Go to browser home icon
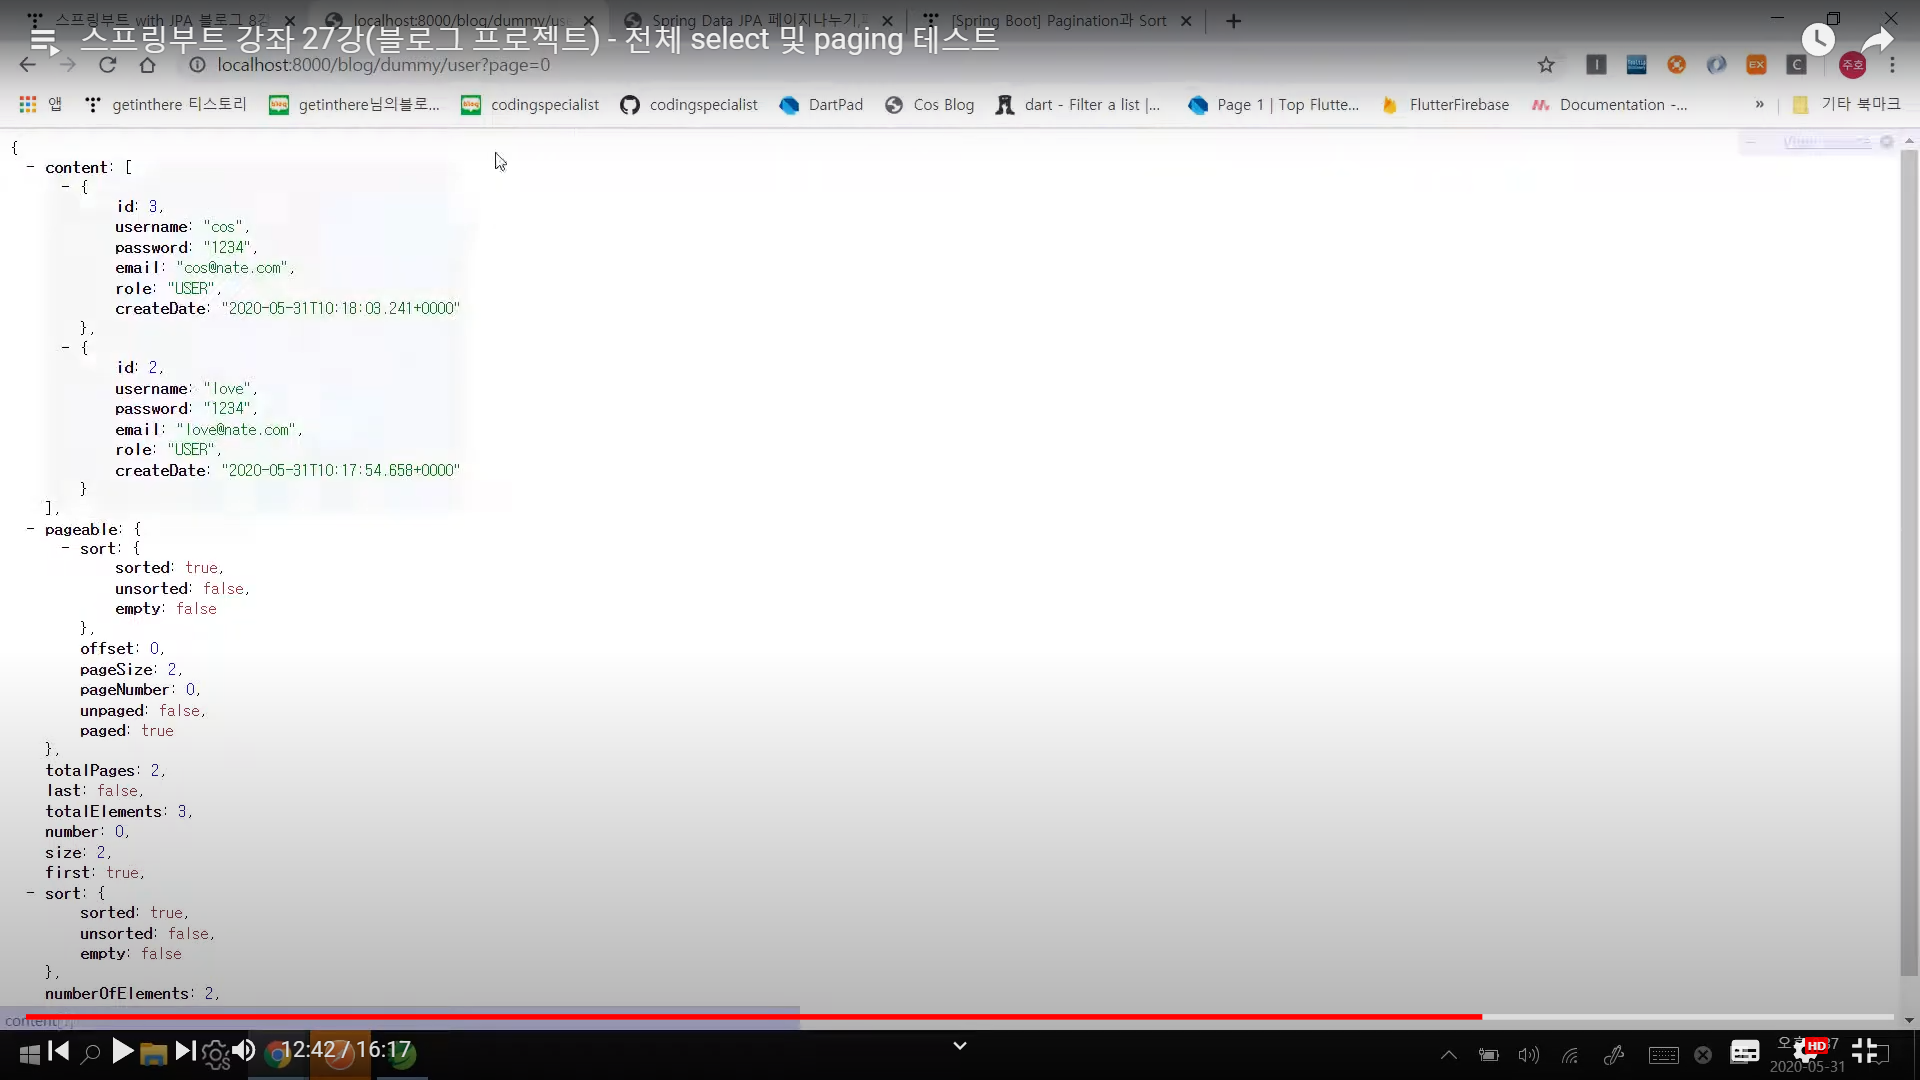 click(x=147, y=65)
